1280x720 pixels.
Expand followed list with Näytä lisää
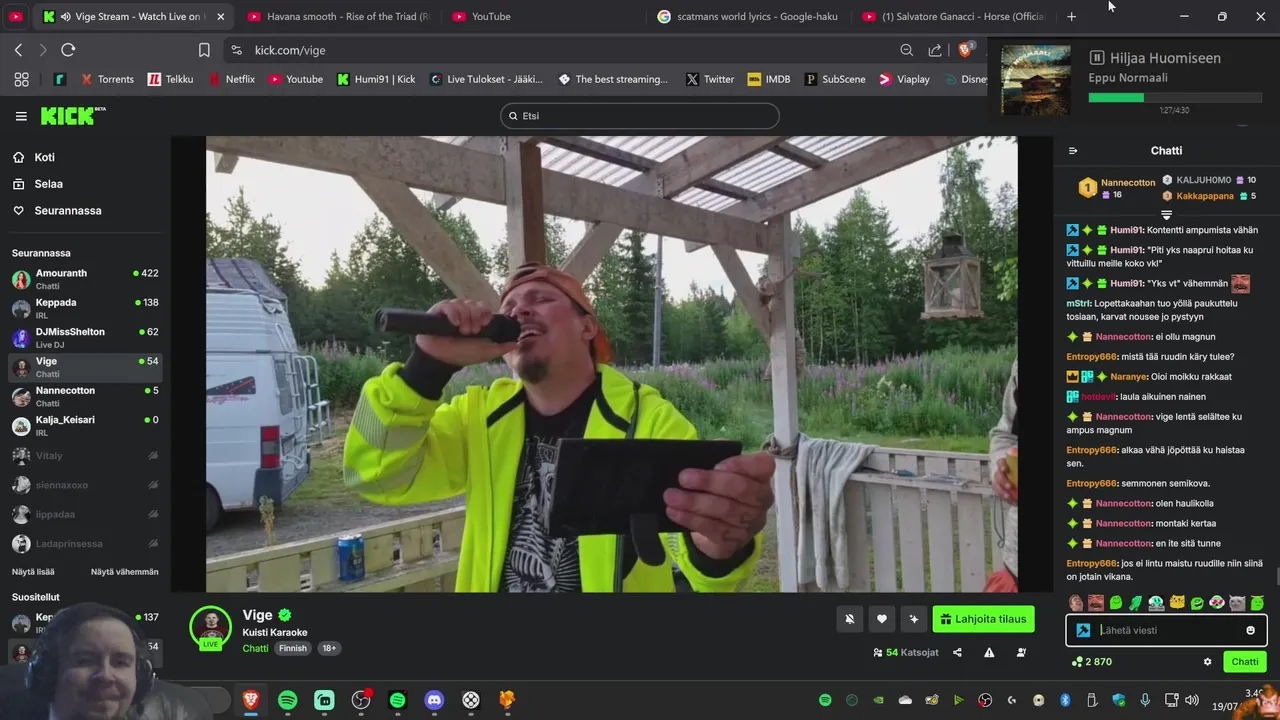(33, 572)
